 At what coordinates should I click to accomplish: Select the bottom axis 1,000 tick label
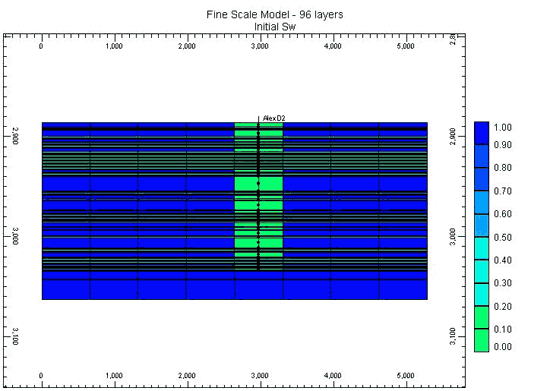[114, 376]
